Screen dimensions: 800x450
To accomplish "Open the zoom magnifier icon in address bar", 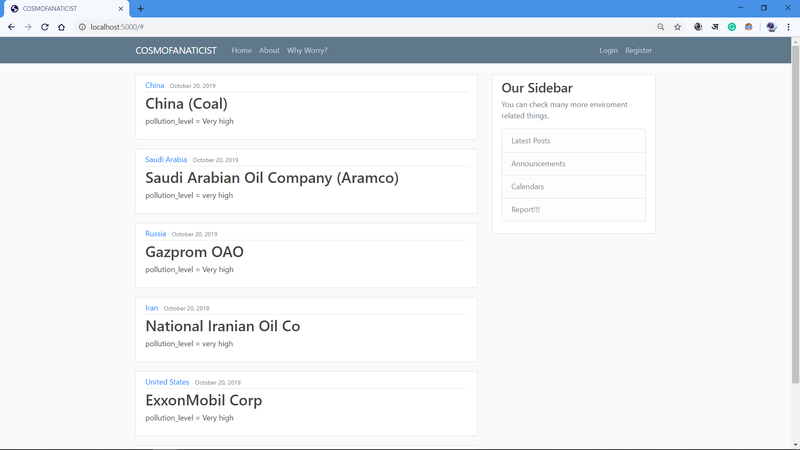I will pos(660,27).
